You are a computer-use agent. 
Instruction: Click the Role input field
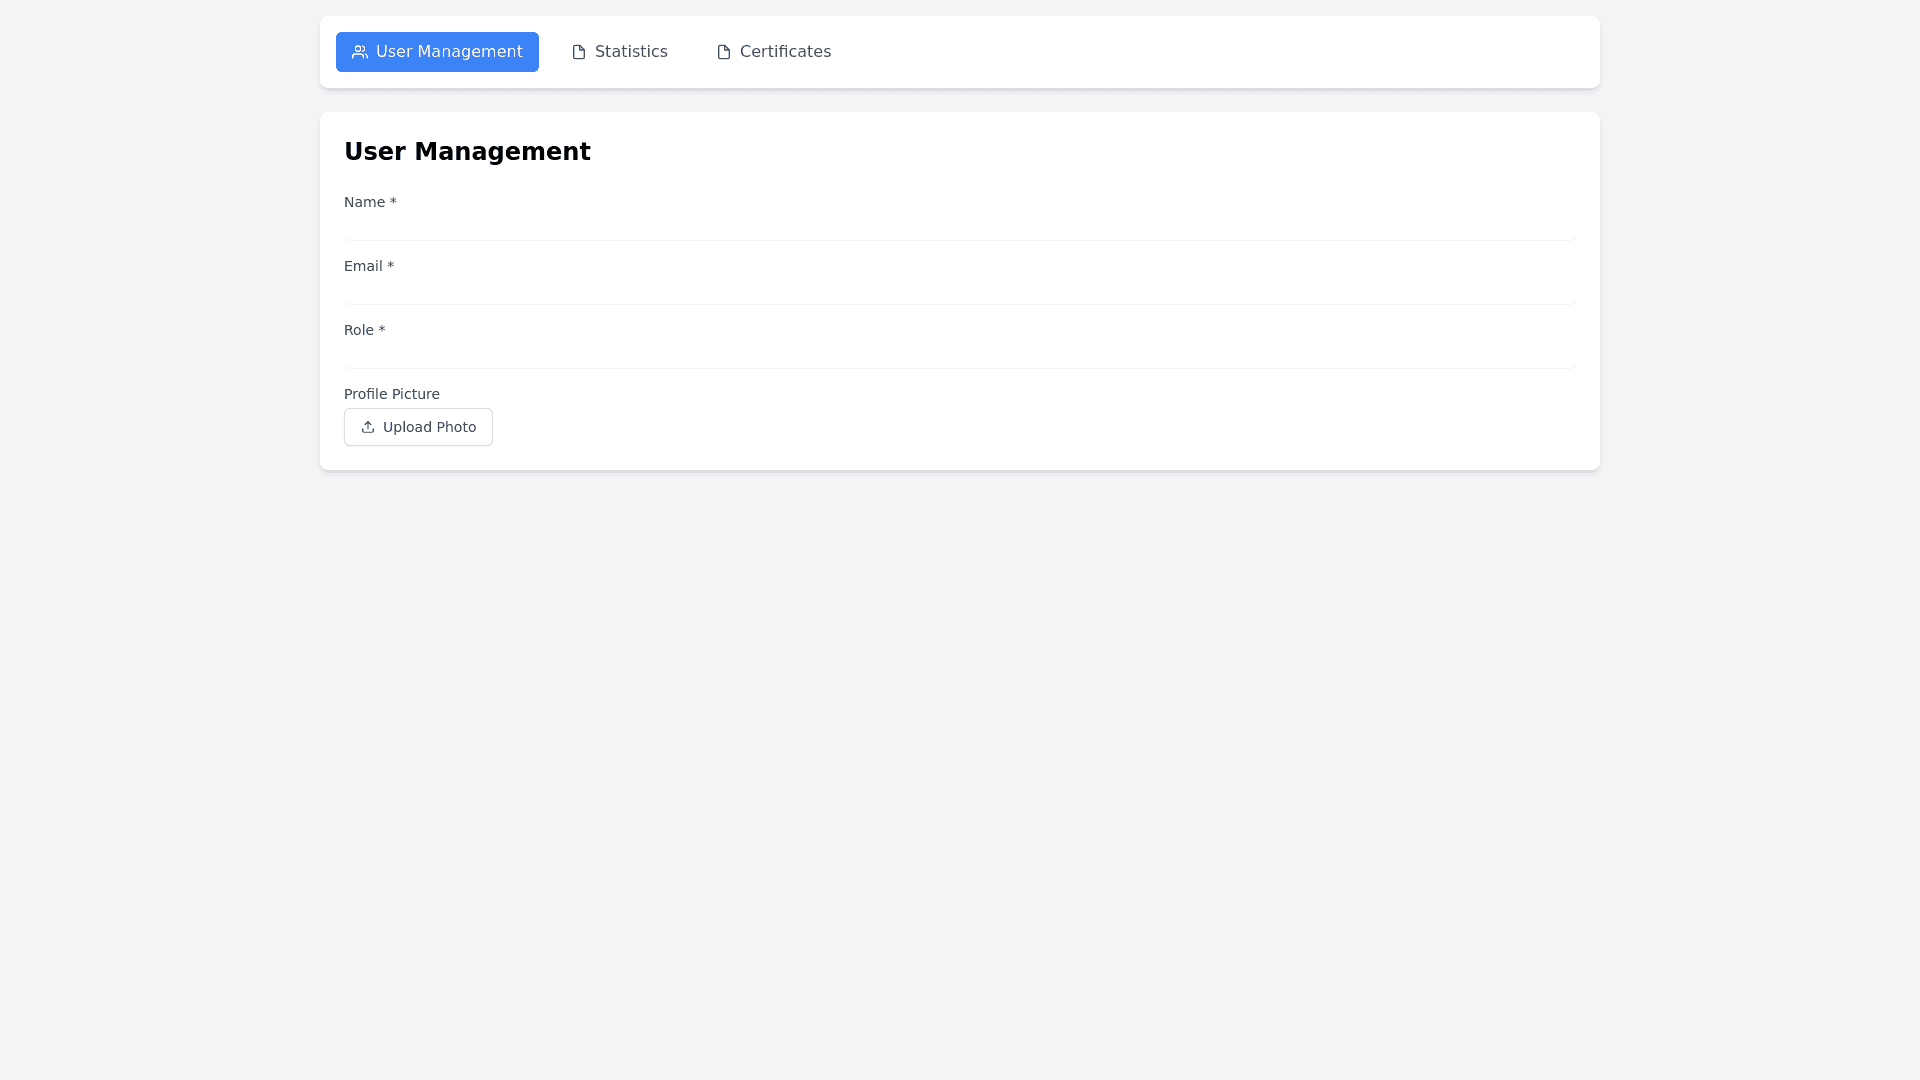[x=959, y=356]
